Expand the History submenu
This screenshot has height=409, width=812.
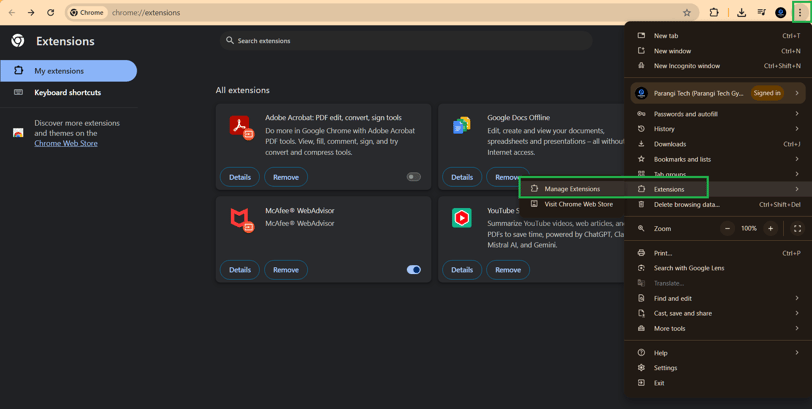pos(797,128)
